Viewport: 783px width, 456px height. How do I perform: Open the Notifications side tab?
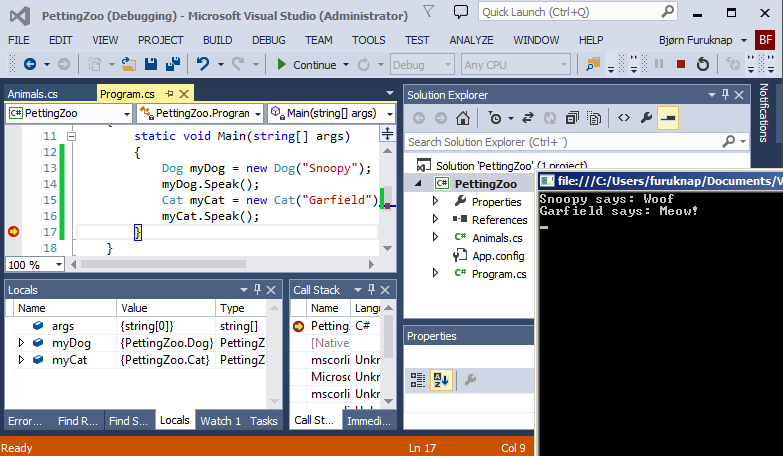[764, 113]
